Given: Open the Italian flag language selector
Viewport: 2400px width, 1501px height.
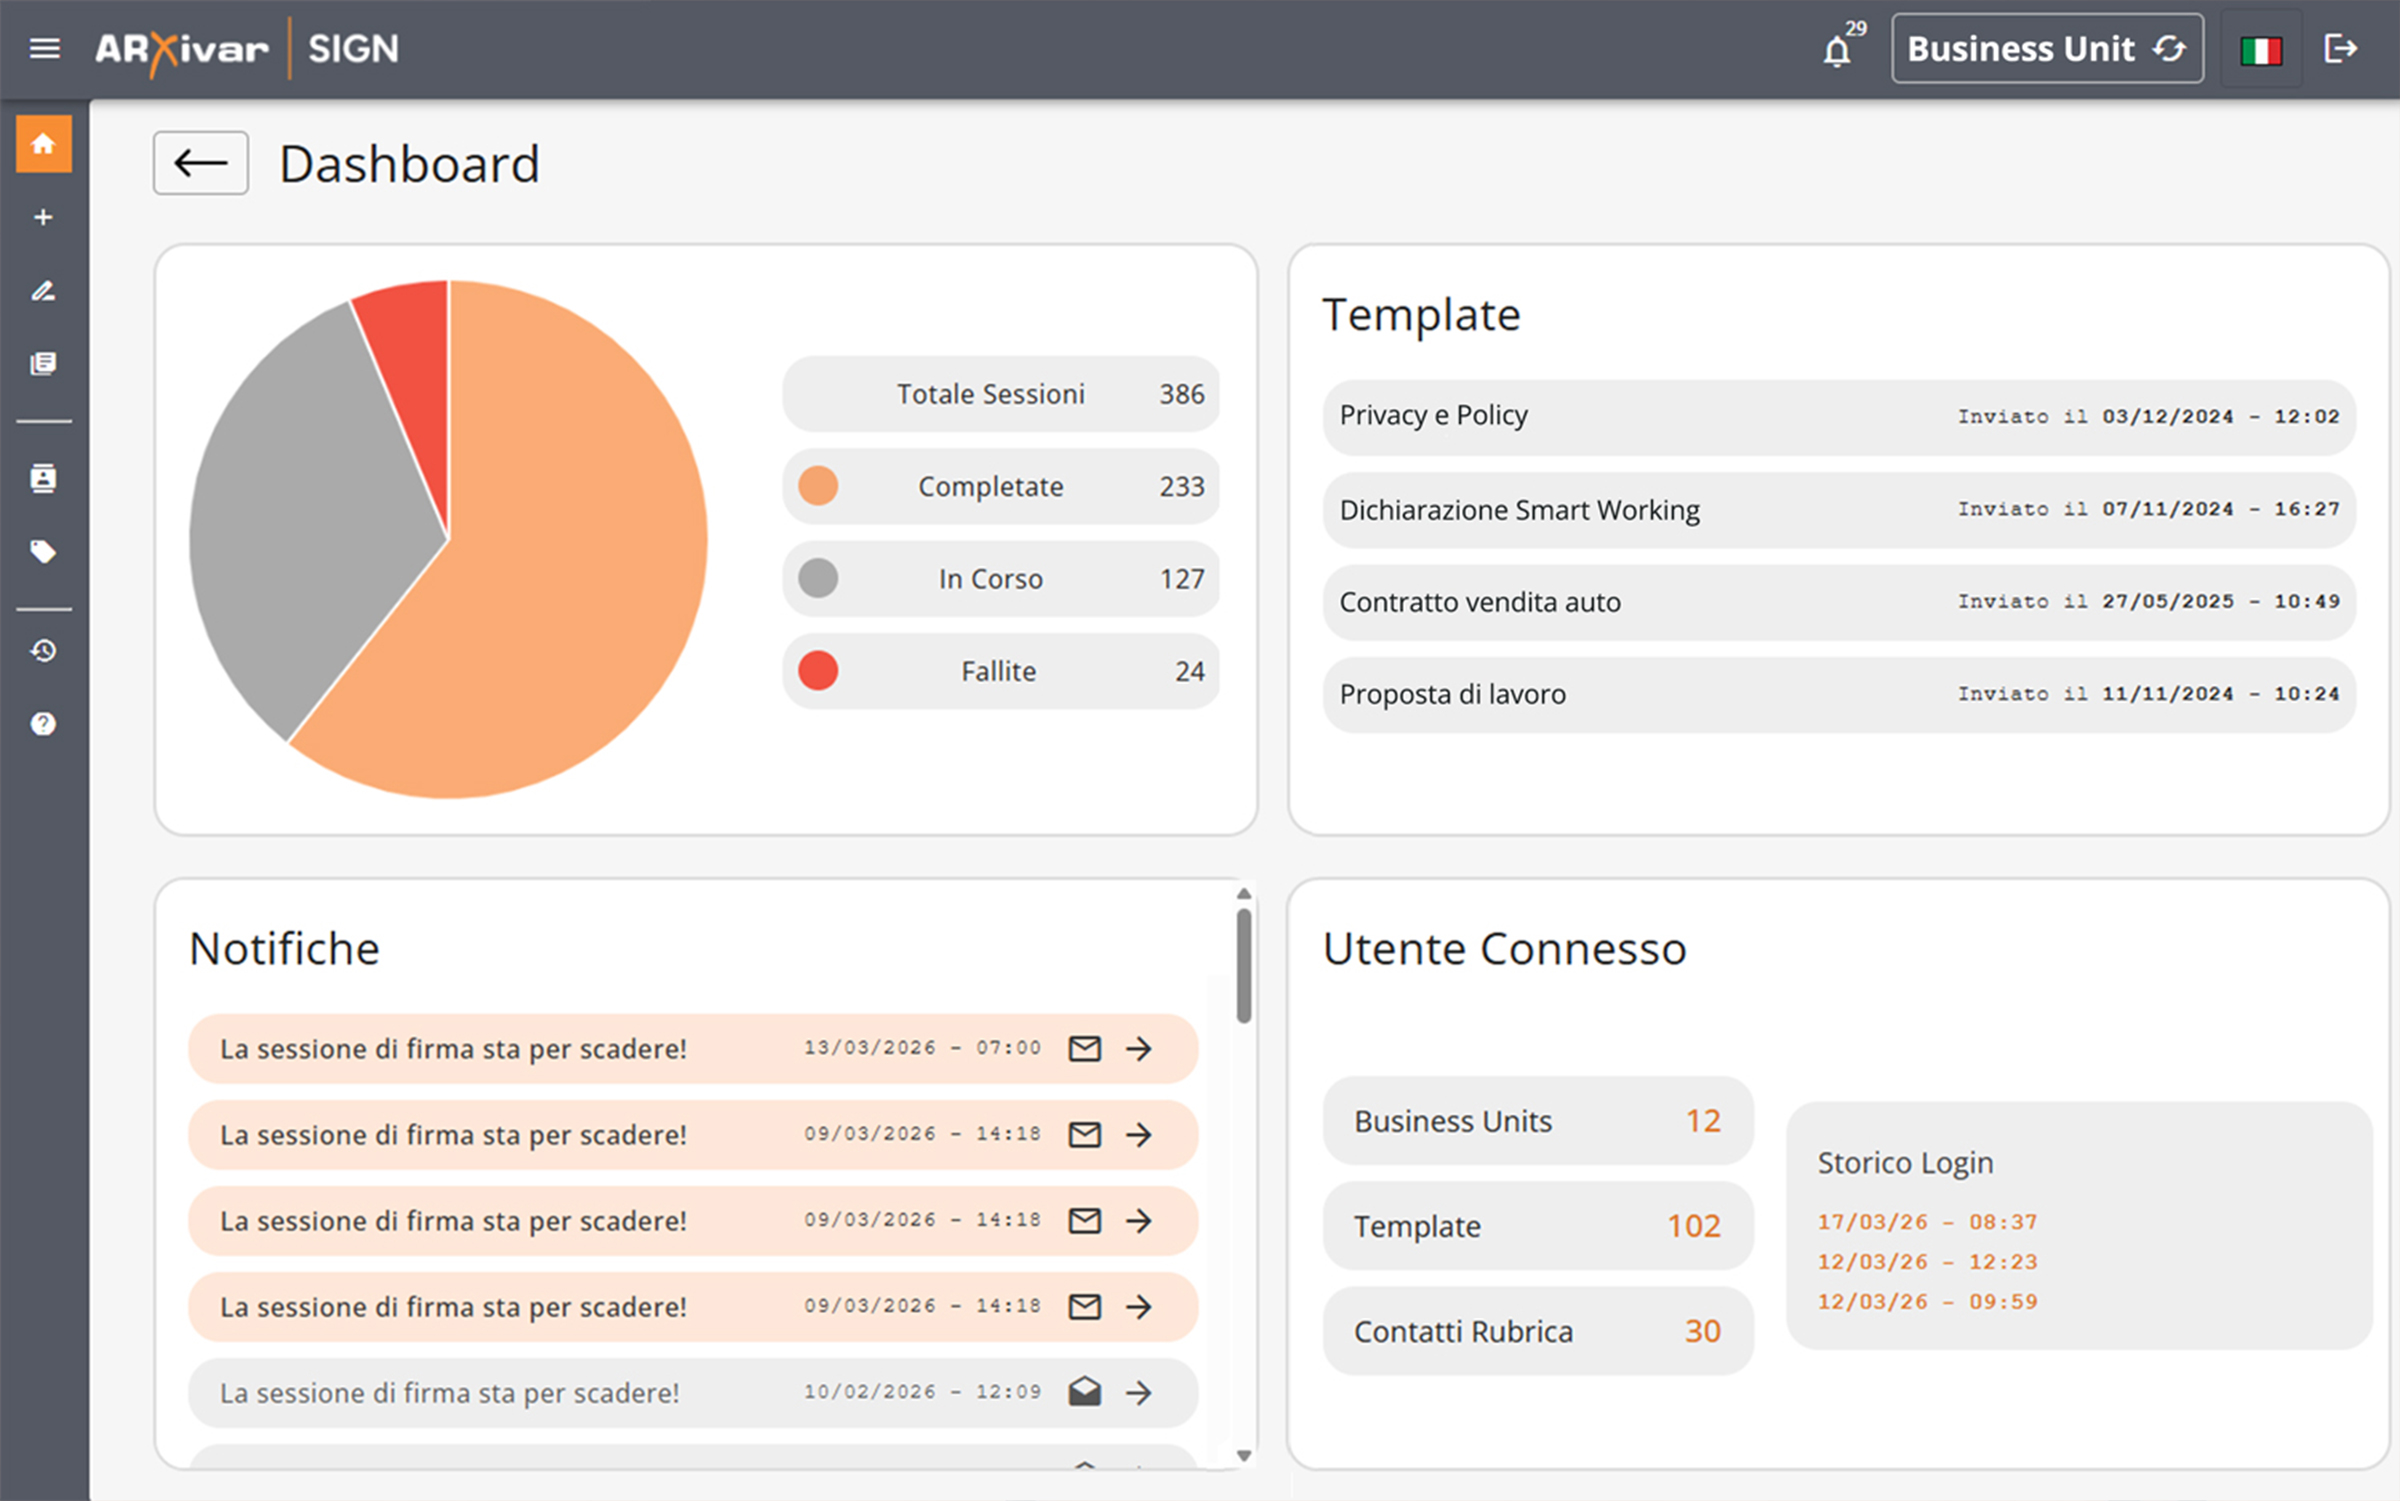Looking at the screenshot, I should point(2260,50).
